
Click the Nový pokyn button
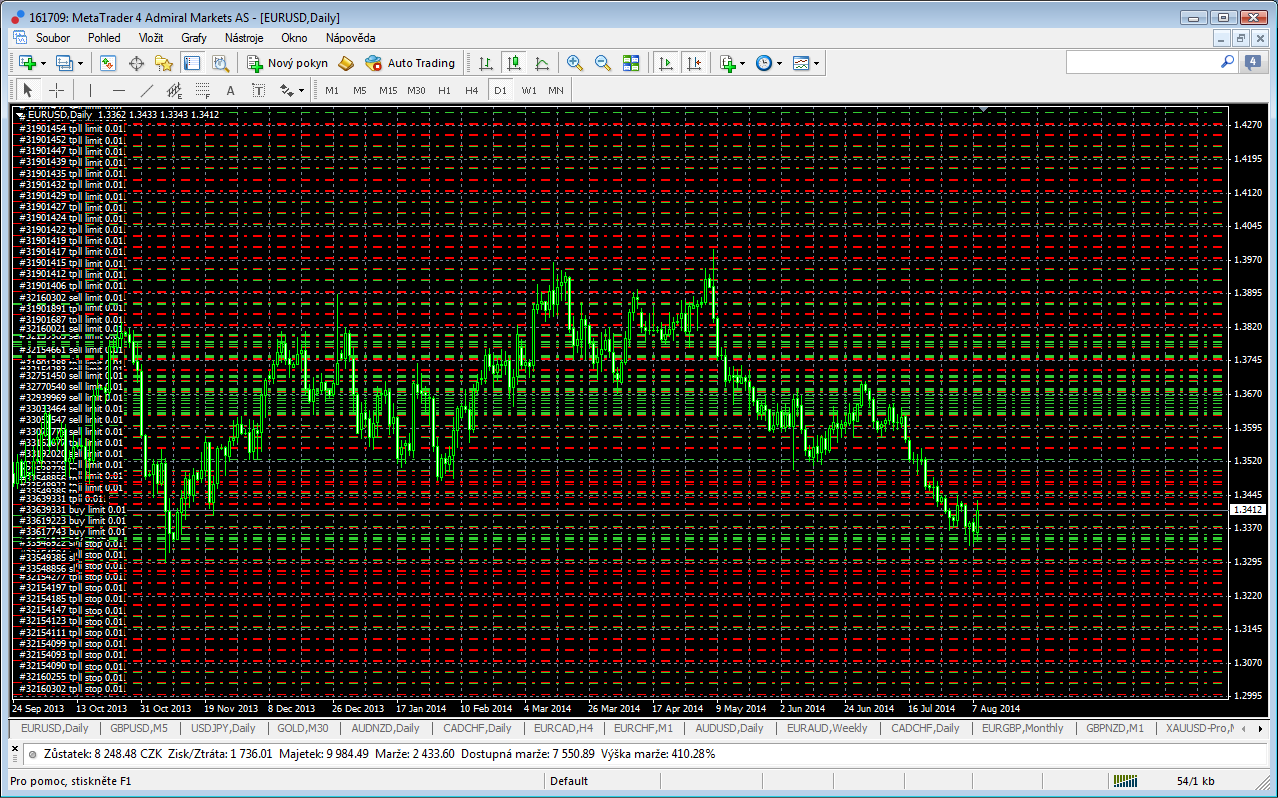(x=288, y=63)
